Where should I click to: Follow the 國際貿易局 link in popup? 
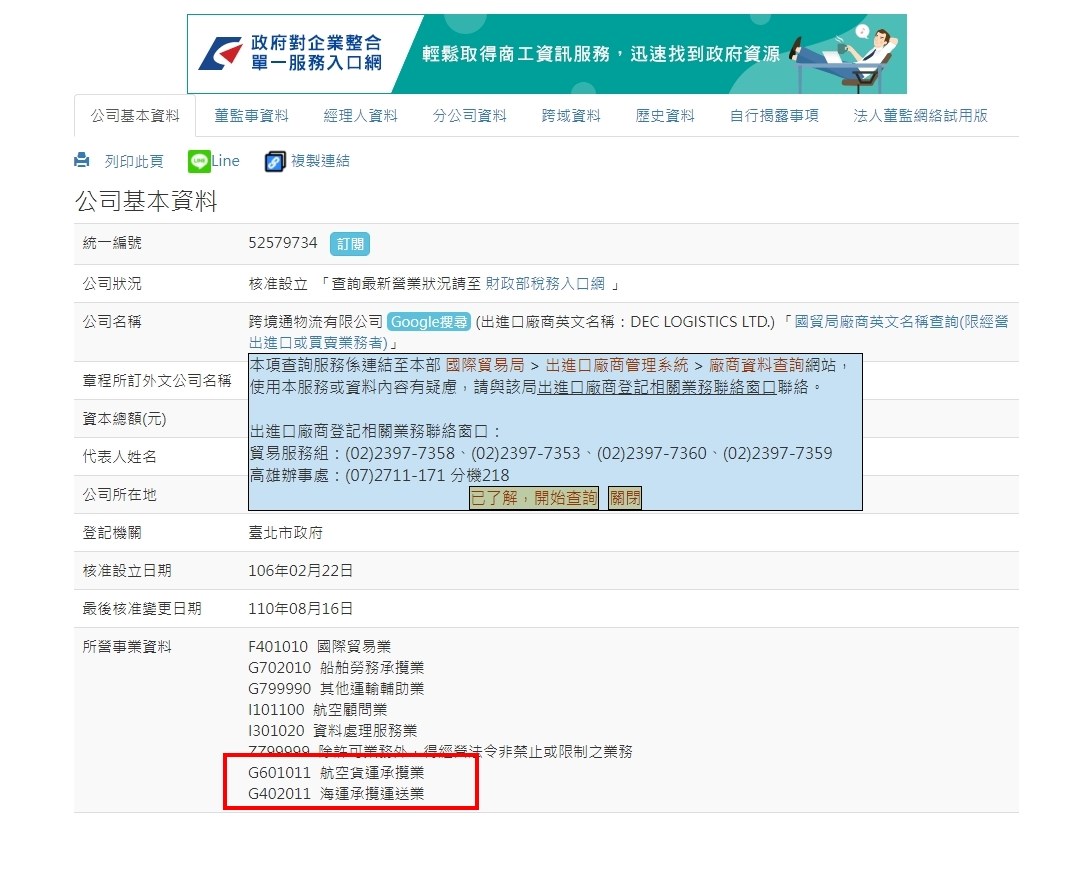coord(485,366)
